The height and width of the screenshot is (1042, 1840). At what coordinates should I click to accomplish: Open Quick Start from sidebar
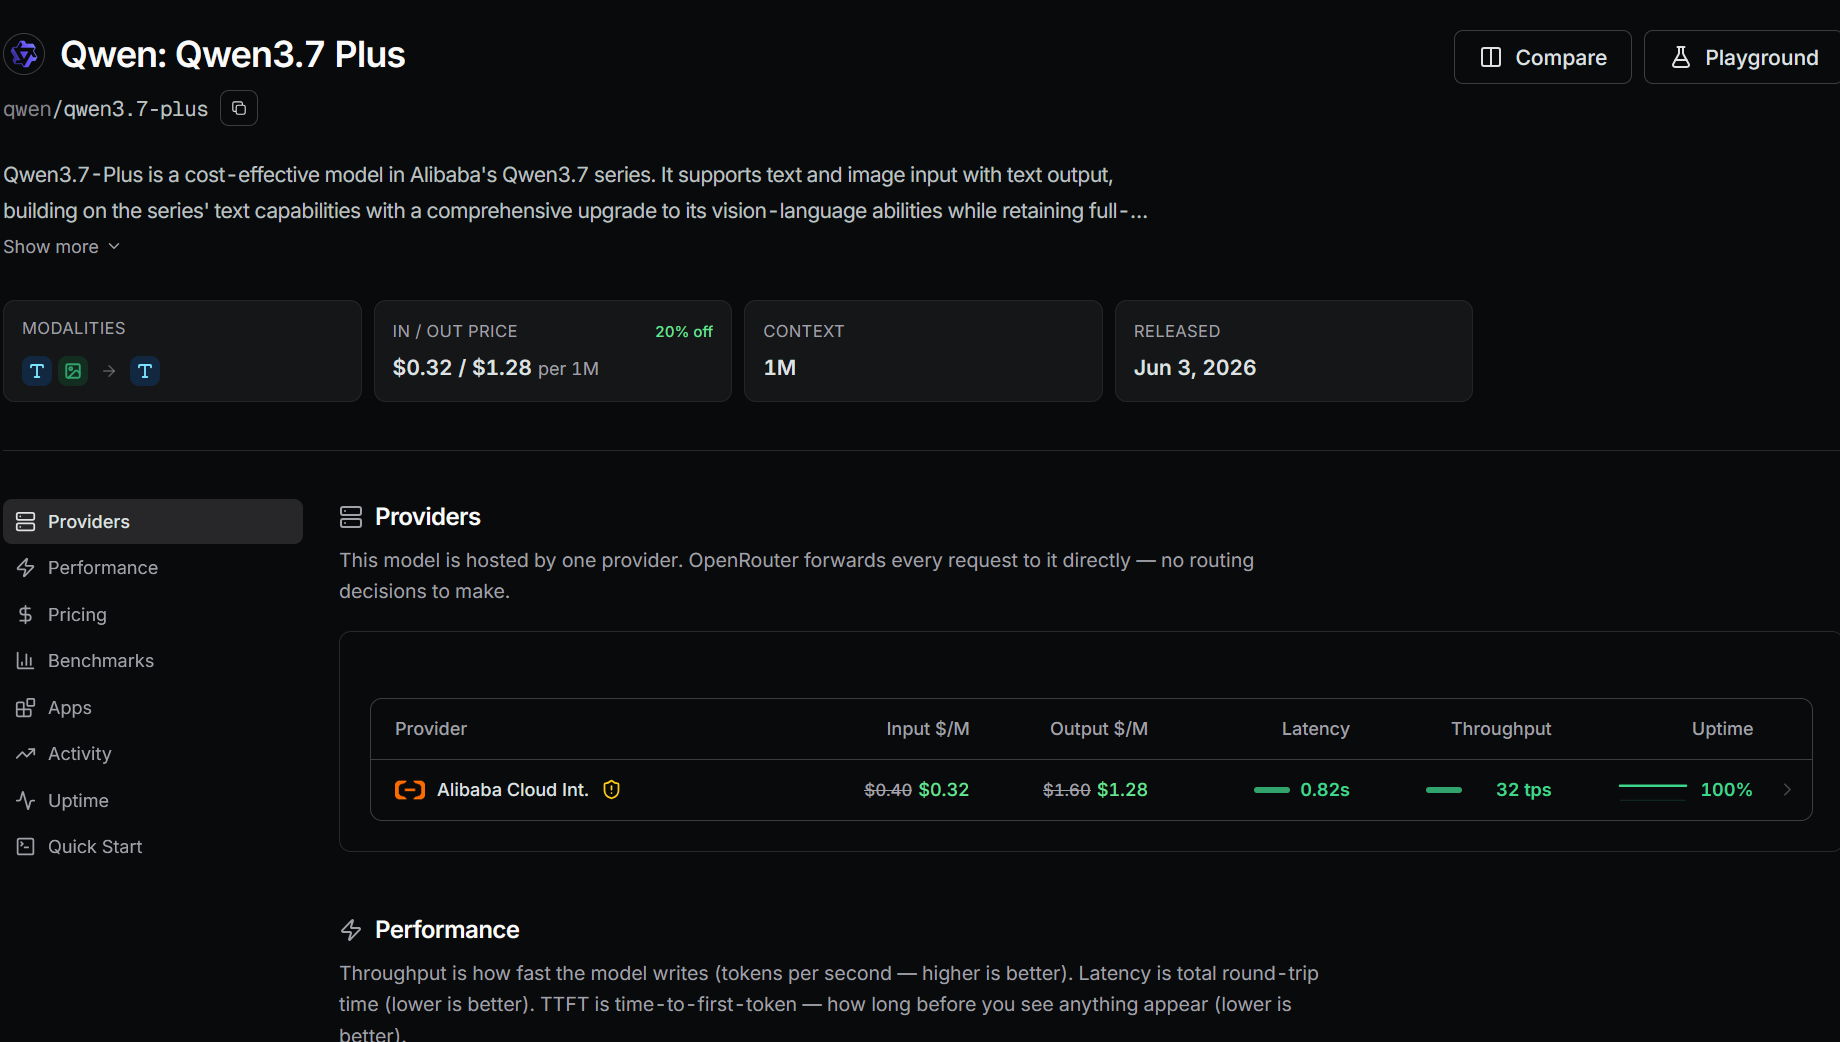tap(153, 847)
